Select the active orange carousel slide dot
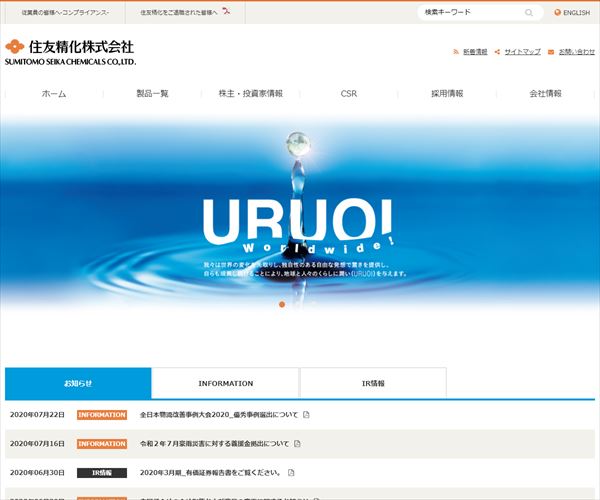This screenshot has height=500, width=600. [x=282, y=304]
